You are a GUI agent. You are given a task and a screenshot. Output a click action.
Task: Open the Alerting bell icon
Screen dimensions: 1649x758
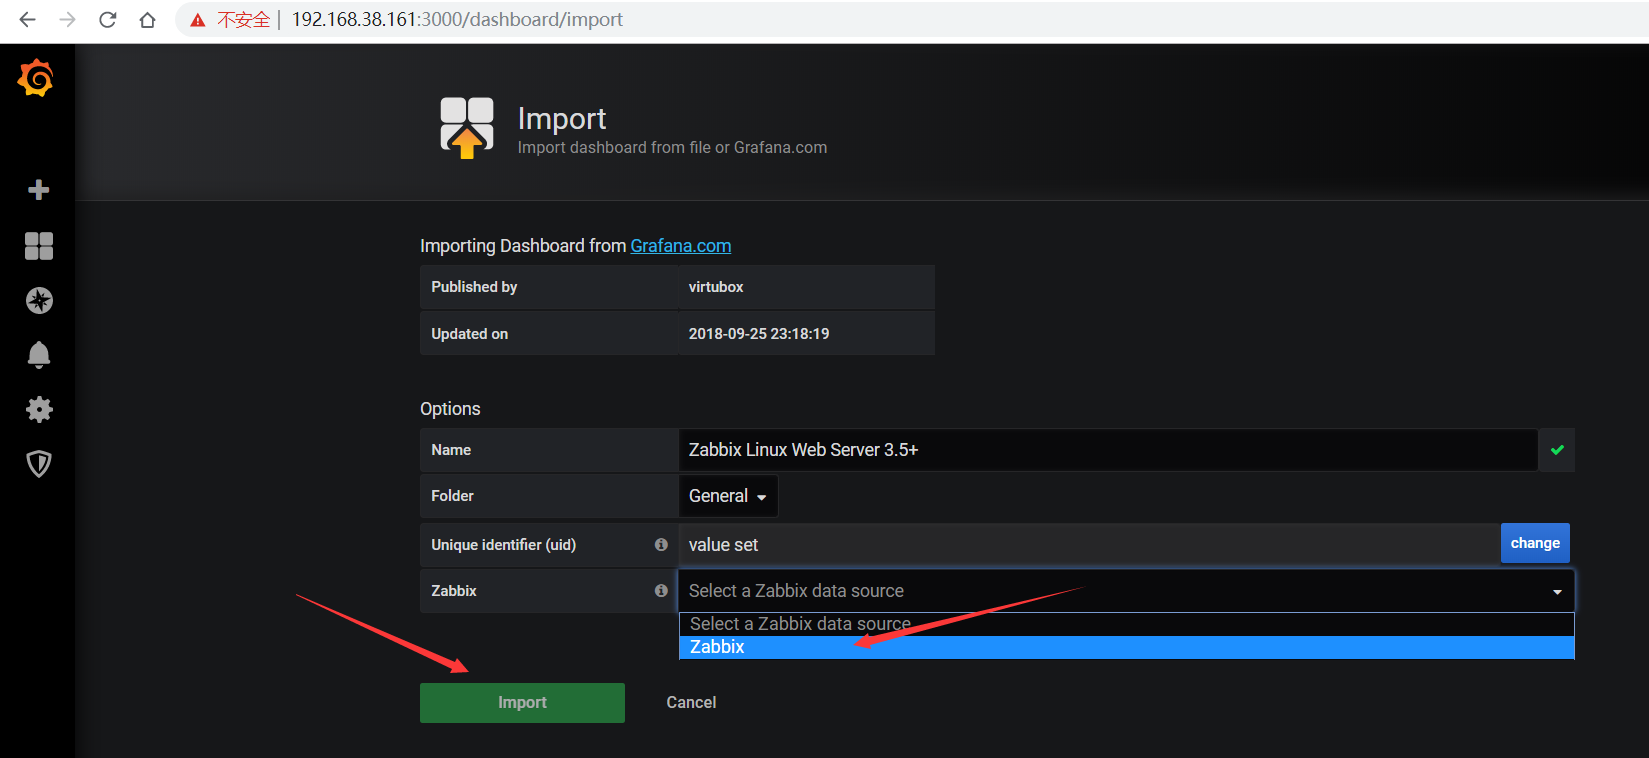(x=39, y=355)
